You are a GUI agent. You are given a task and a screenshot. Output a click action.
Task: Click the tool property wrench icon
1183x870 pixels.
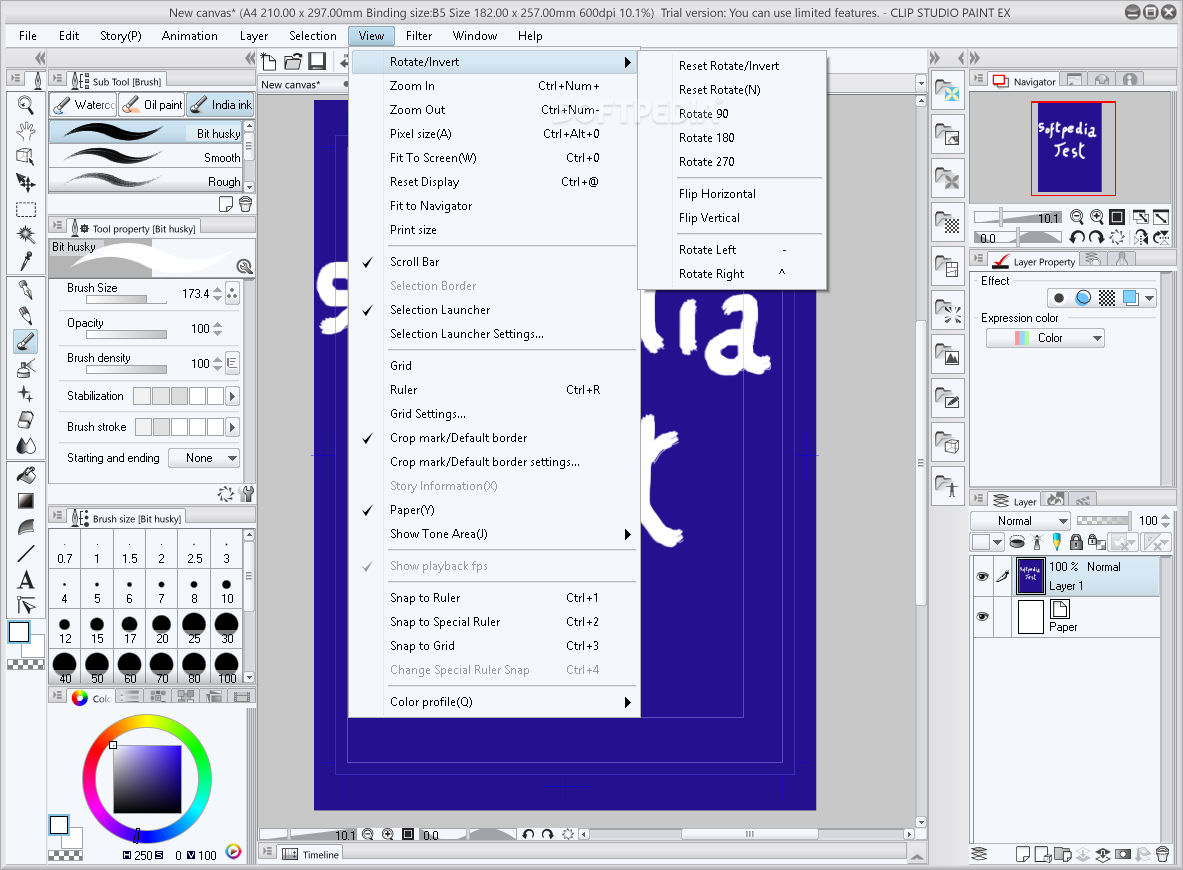pyautogui.click(x=246, y=494)
